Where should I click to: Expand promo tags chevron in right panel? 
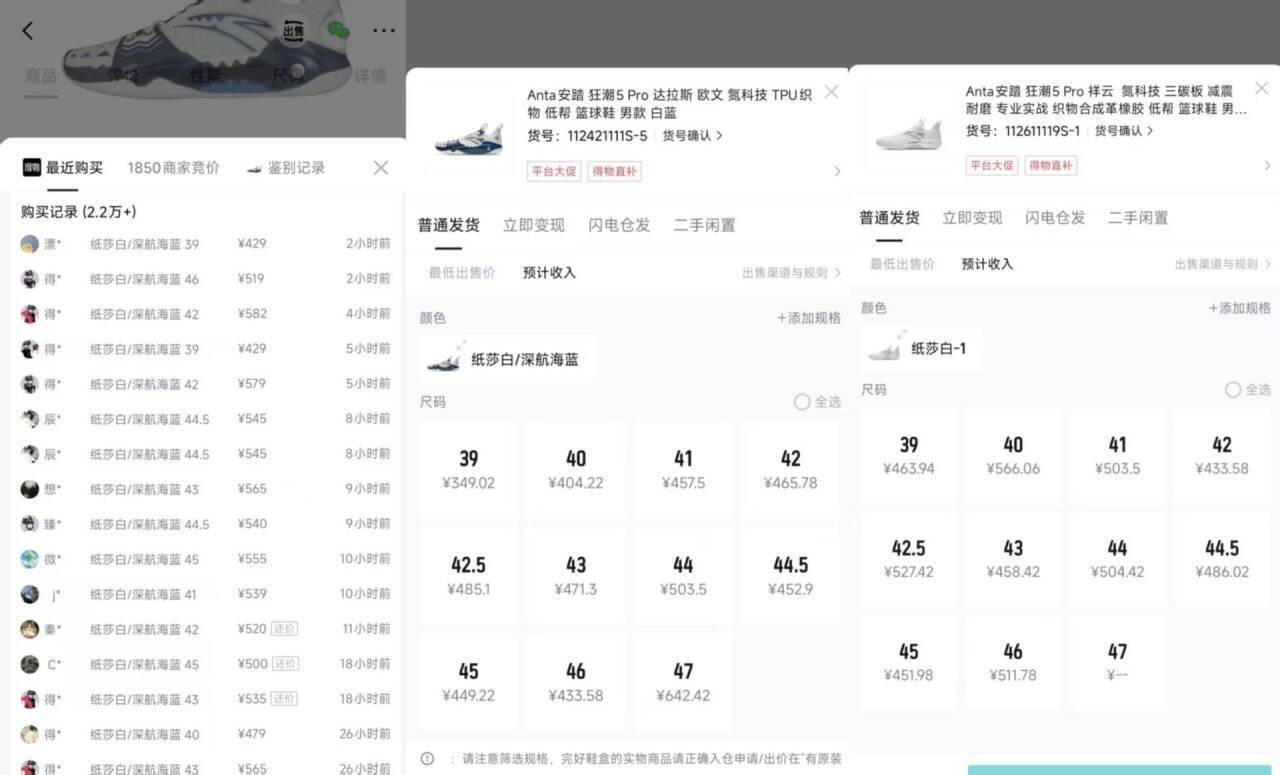[x=1267, y=165]
